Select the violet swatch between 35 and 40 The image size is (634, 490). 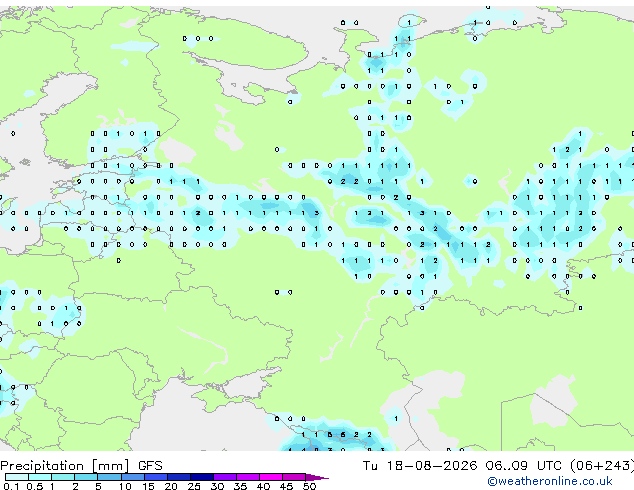coord(247,477)
